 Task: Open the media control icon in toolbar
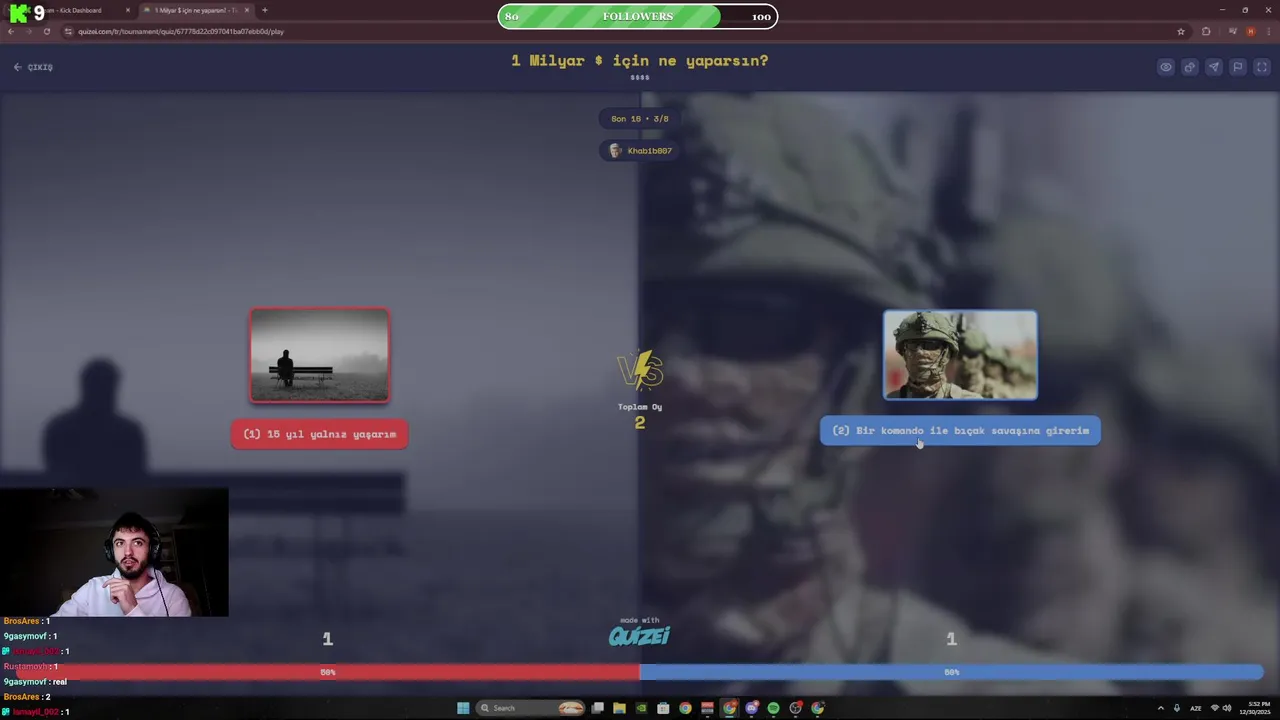point(1233,31)
